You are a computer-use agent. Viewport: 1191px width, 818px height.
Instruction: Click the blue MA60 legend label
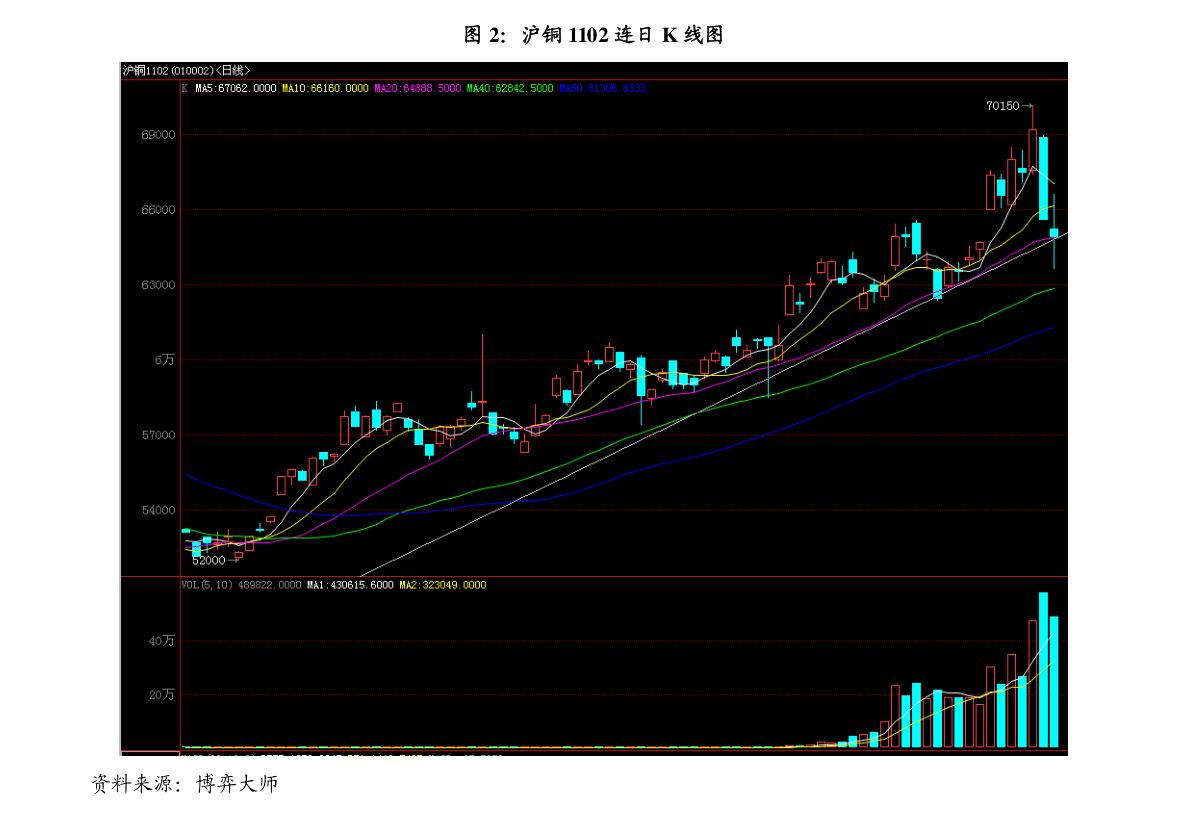602,89
